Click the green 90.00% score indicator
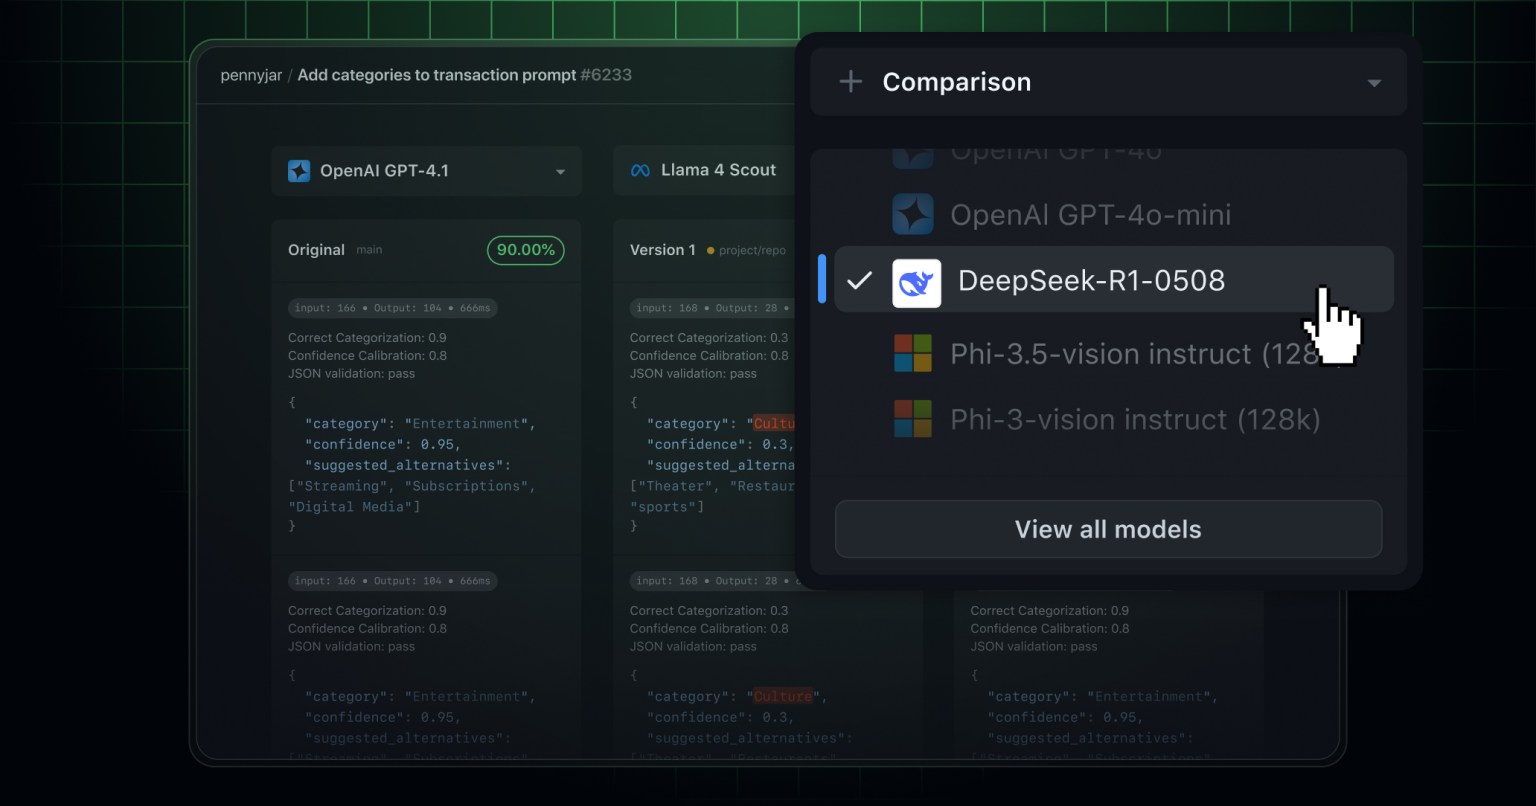The image size is (1536, 806). [x=525, y=249]
